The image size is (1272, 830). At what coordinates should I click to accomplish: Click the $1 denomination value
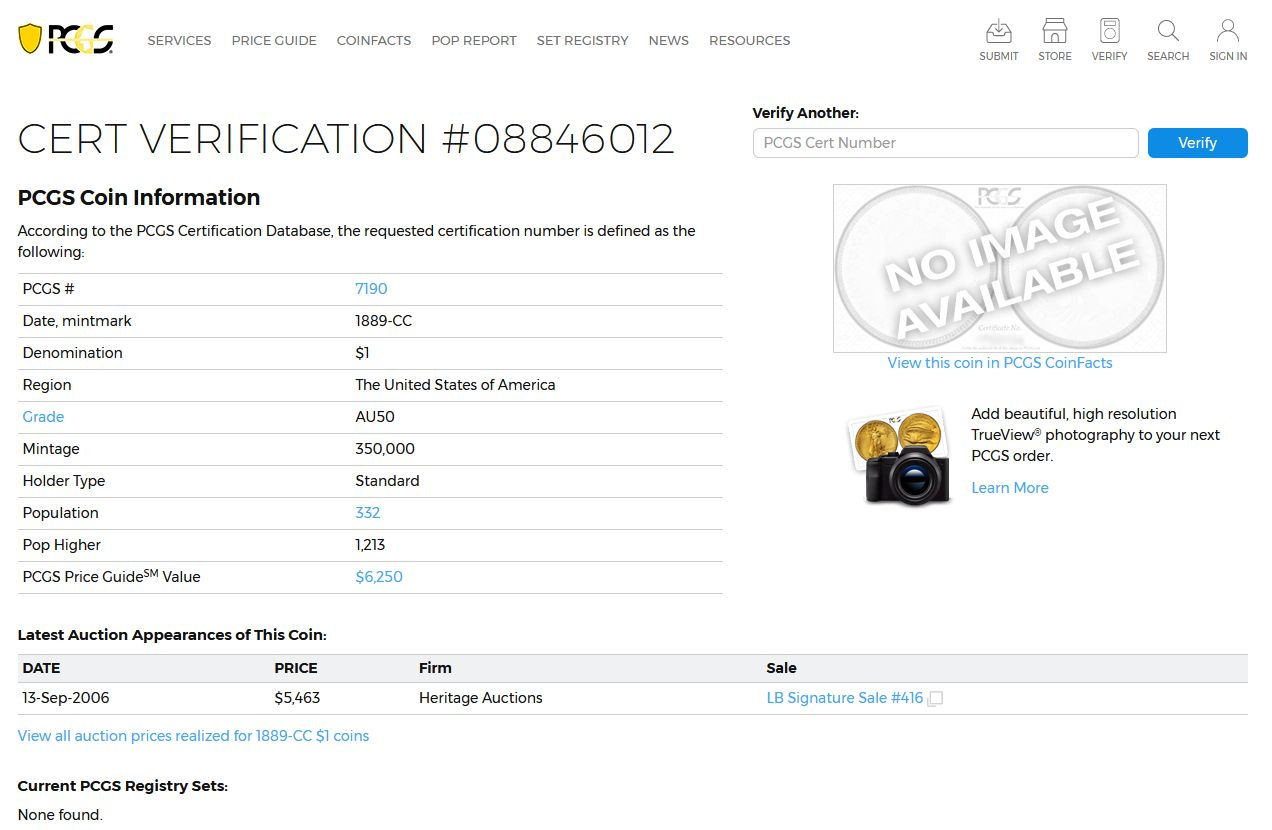(x=362, y=353)
